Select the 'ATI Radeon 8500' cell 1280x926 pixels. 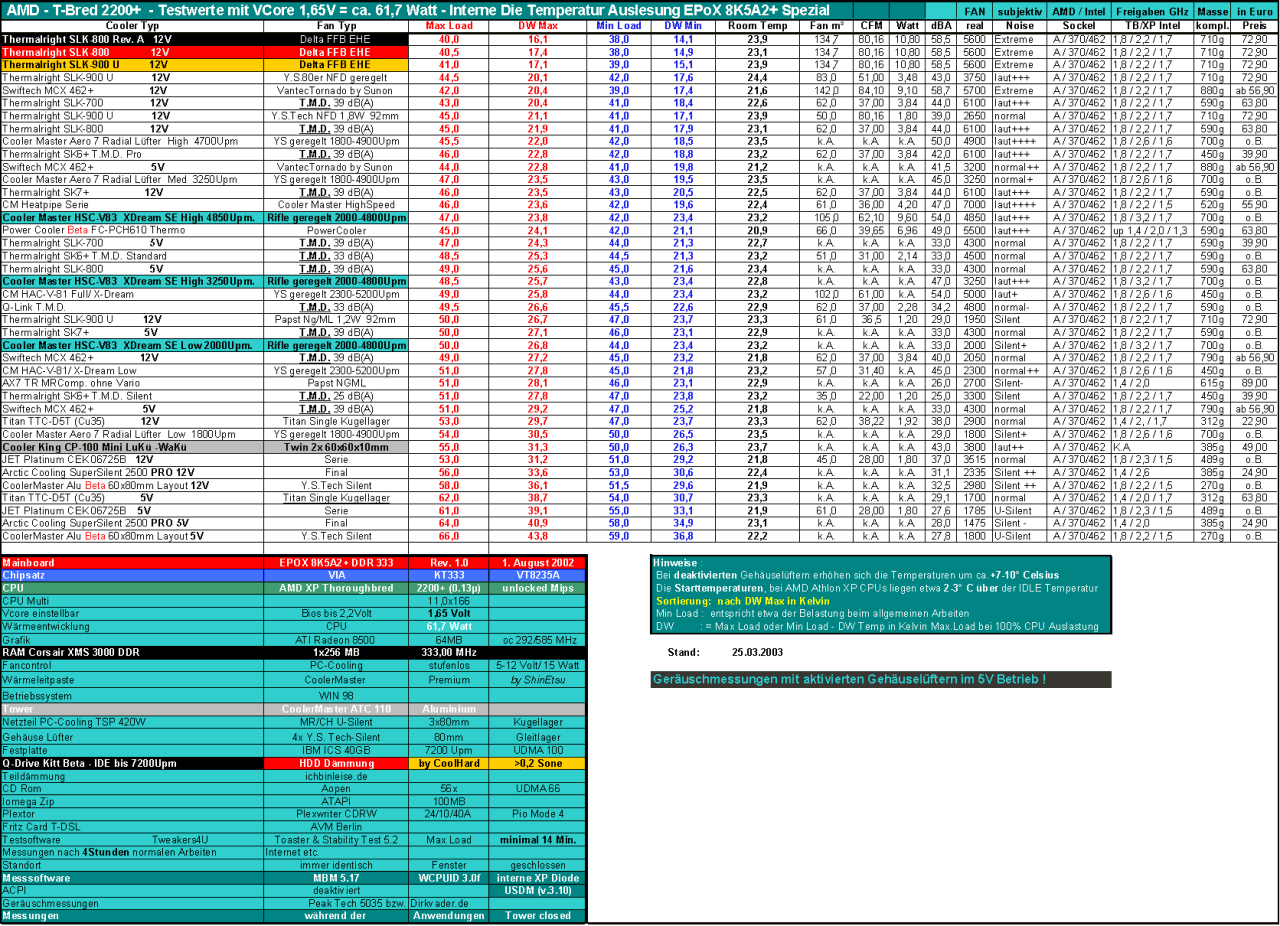[x=336, y=639]
